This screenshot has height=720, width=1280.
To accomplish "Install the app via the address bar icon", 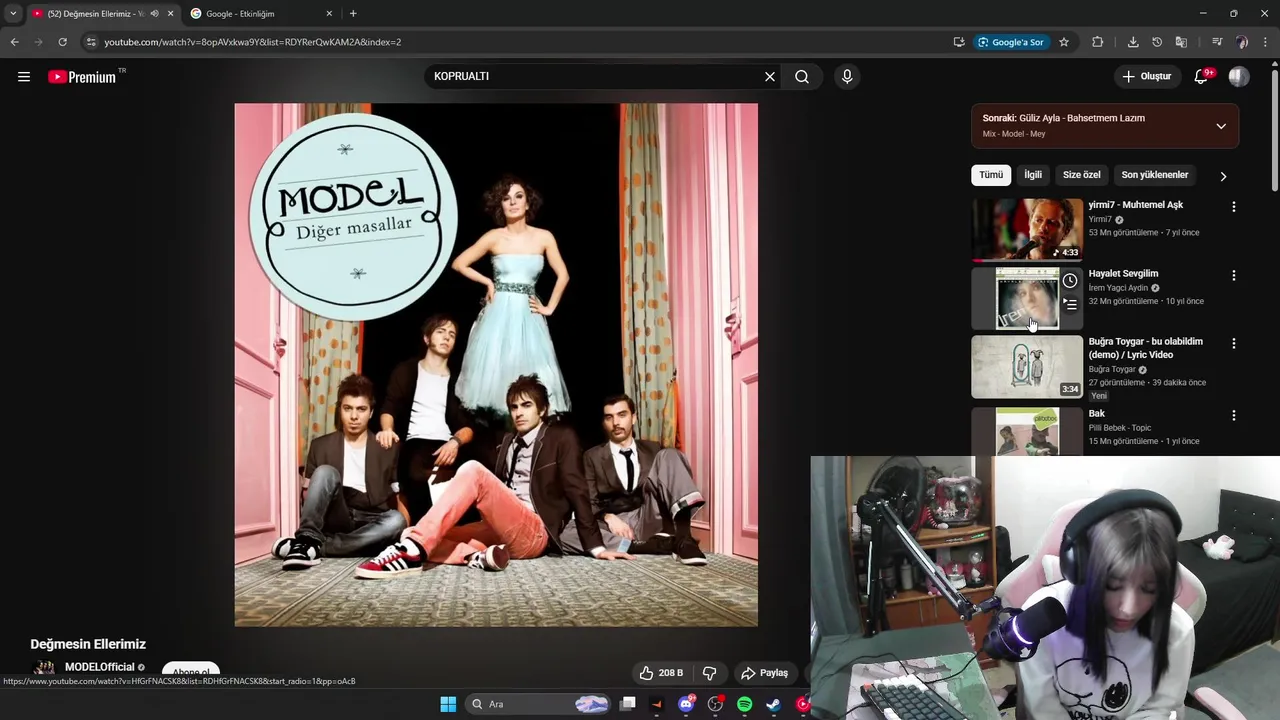I will (959, 42).
